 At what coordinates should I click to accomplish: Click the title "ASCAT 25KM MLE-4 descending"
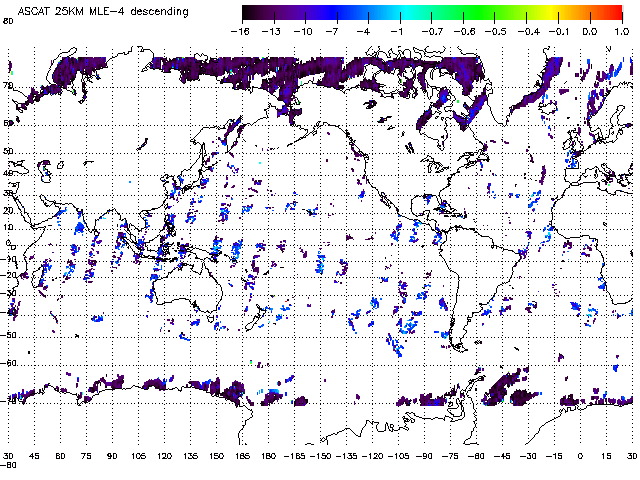click(103, 11)
